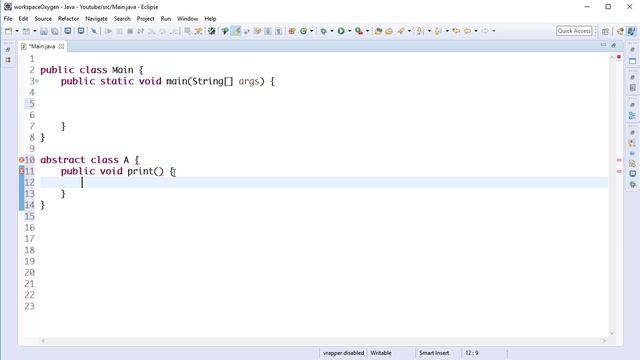Toggle the Use Step Filters button
Screen dimensions: 640x360
click(x=199, y=31)
